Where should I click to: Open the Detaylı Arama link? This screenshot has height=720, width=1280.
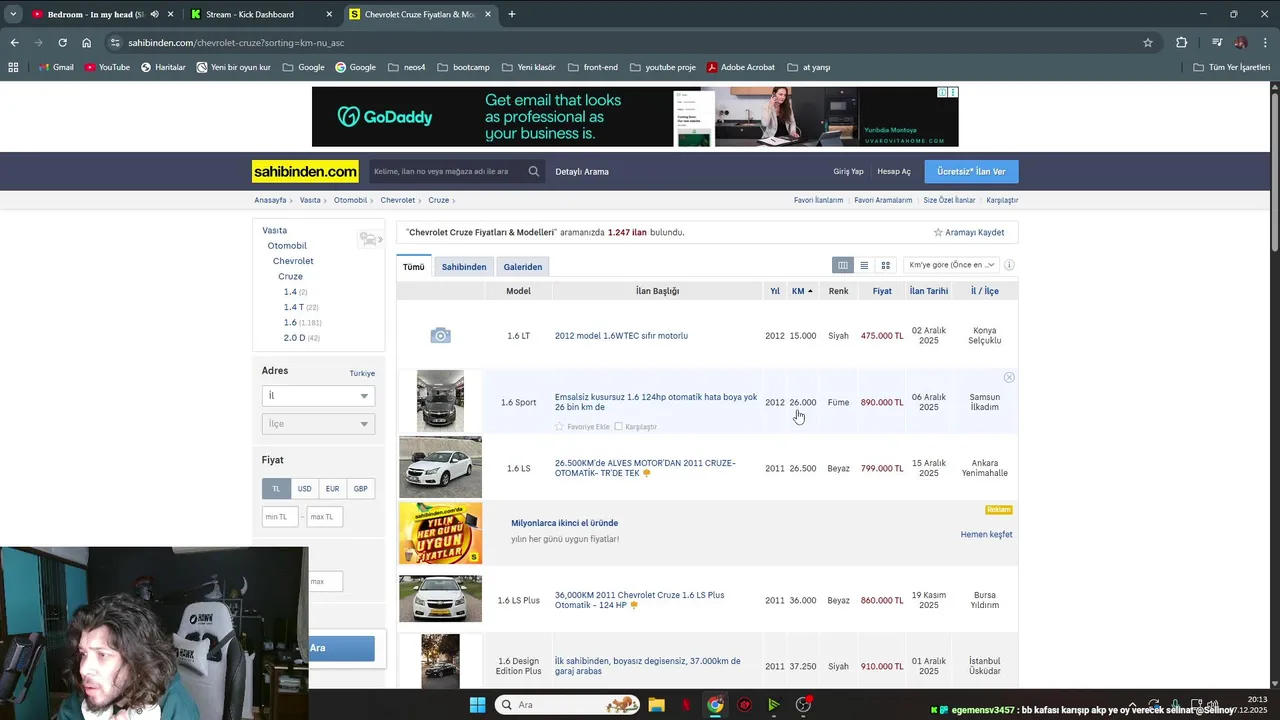[x=582, y=172]
